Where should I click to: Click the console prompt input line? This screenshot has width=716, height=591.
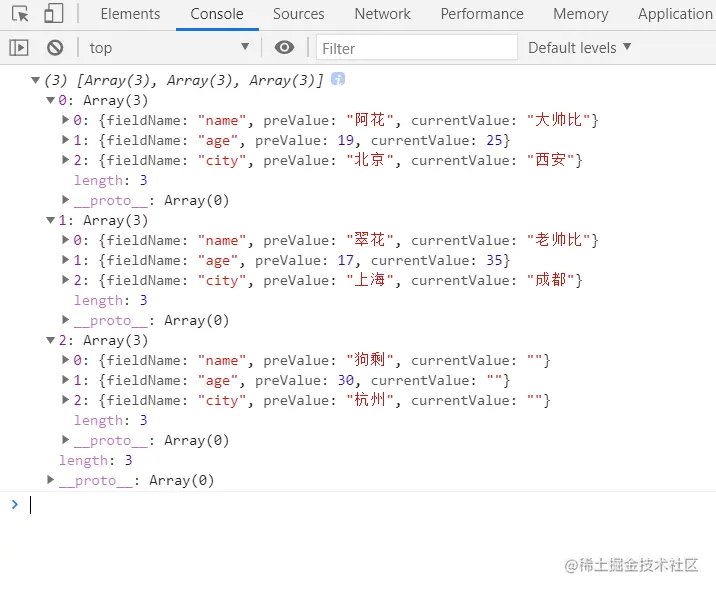point(360,505)
